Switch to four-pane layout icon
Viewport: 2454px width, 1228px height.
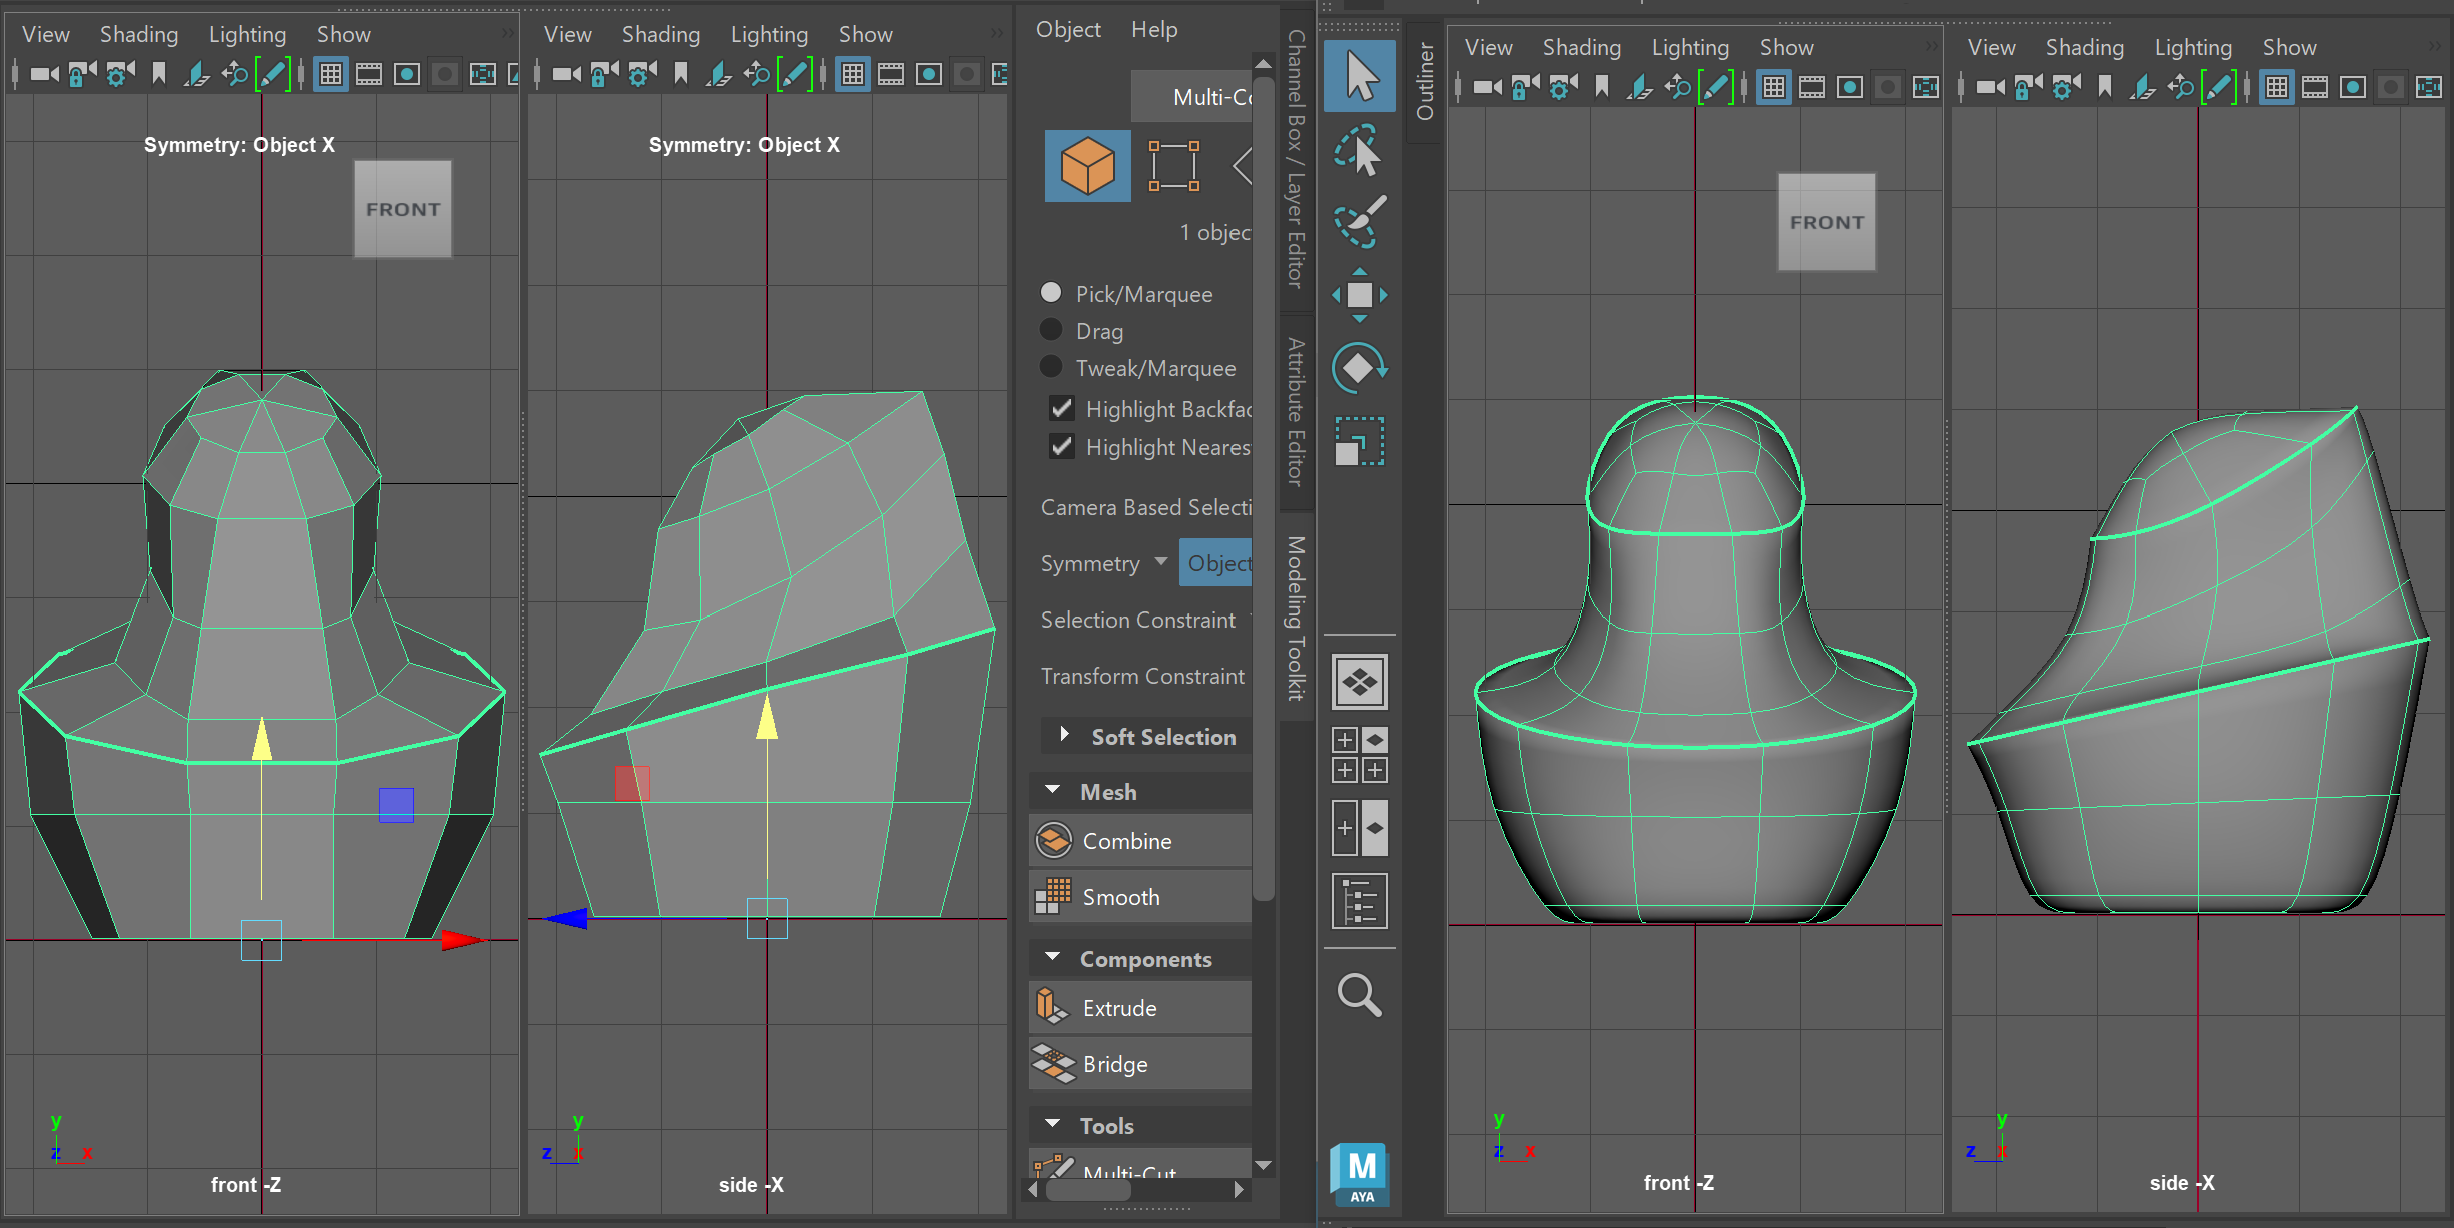(1359, 755)
